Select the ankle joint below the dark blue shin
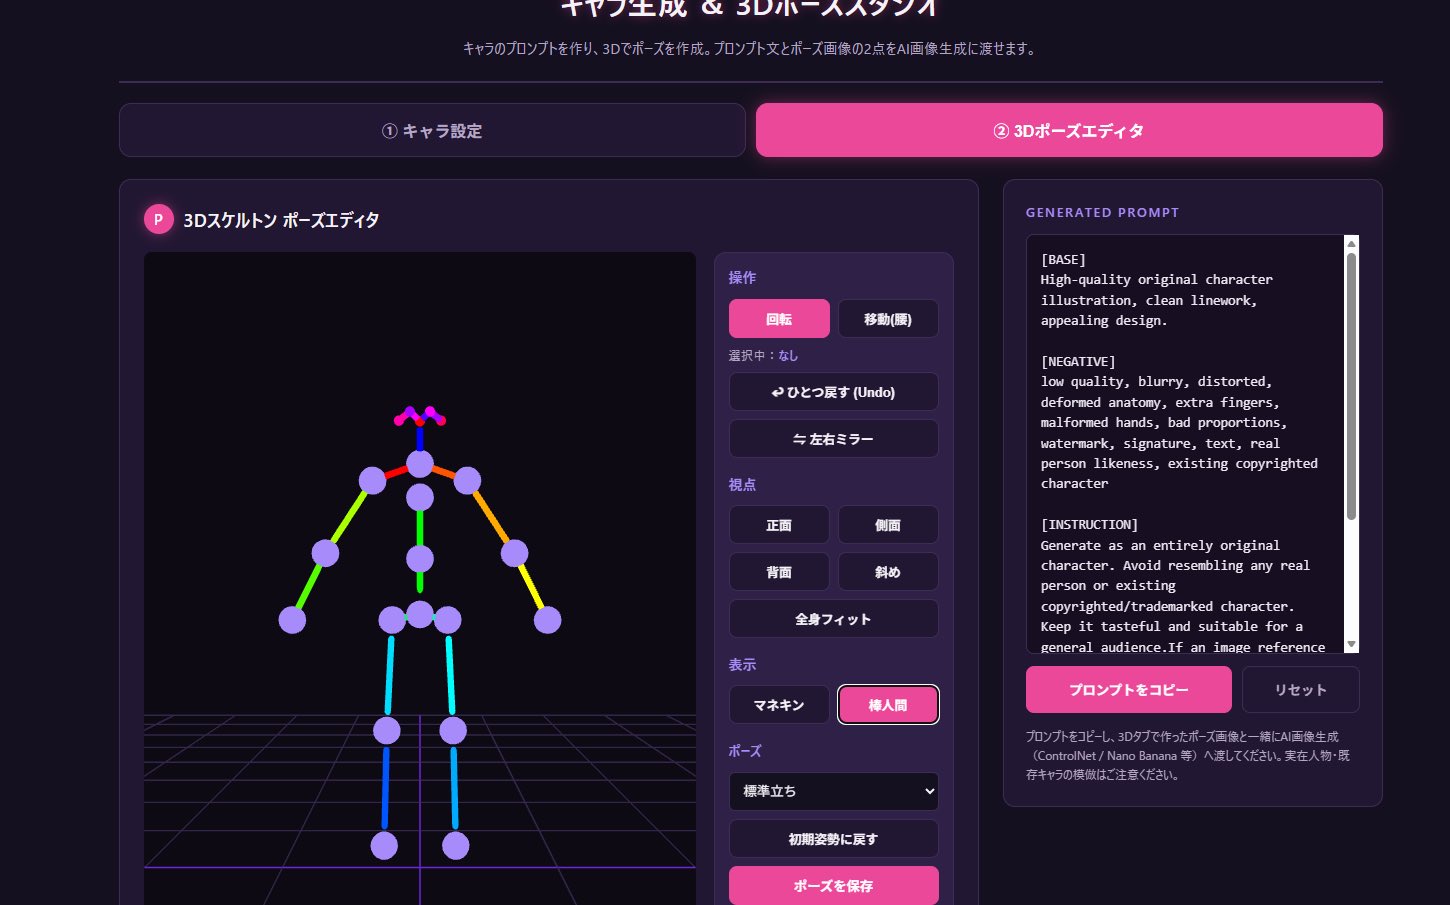Viewport: 1450px width, 905px height. point(384,846)
